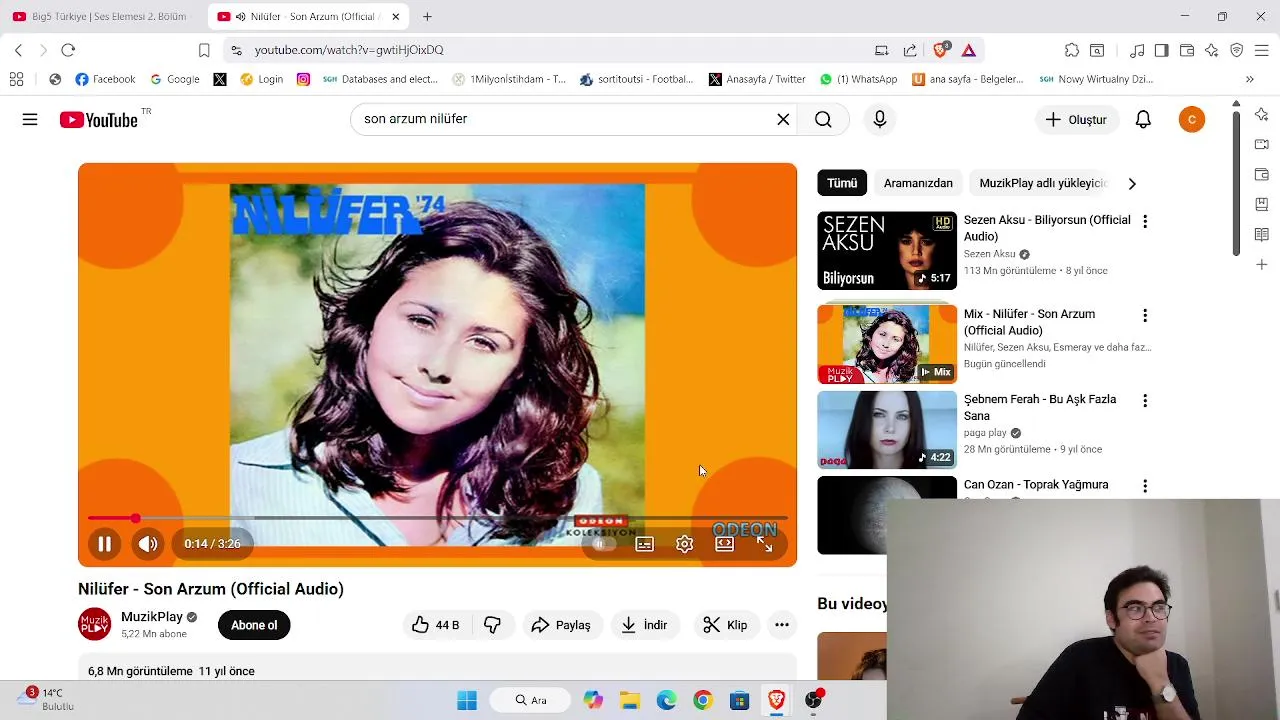
Task: Open the Windows Start menu
Action: point(467,700)
